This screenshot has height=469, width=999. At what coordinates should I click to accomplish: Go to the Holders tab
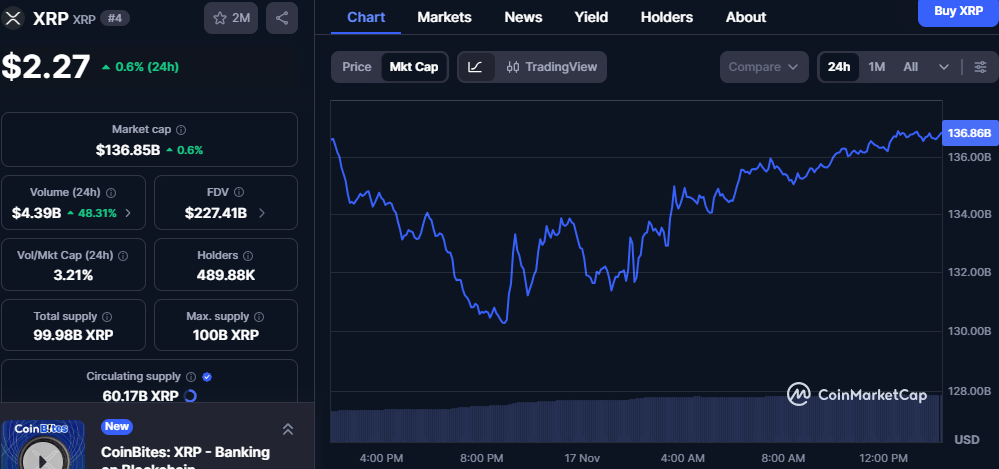point(666,17)
